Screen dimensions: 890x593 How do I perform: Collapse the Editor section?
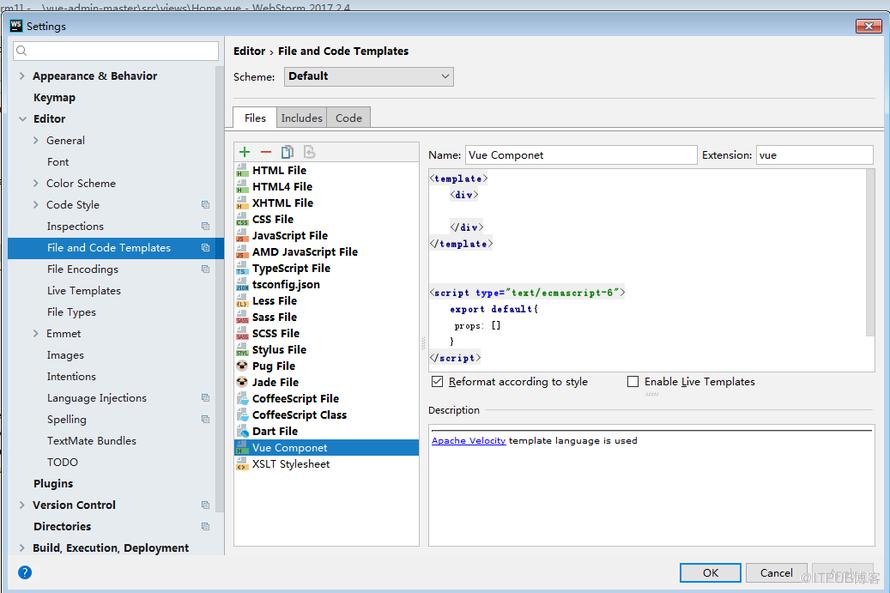(23, 119)
